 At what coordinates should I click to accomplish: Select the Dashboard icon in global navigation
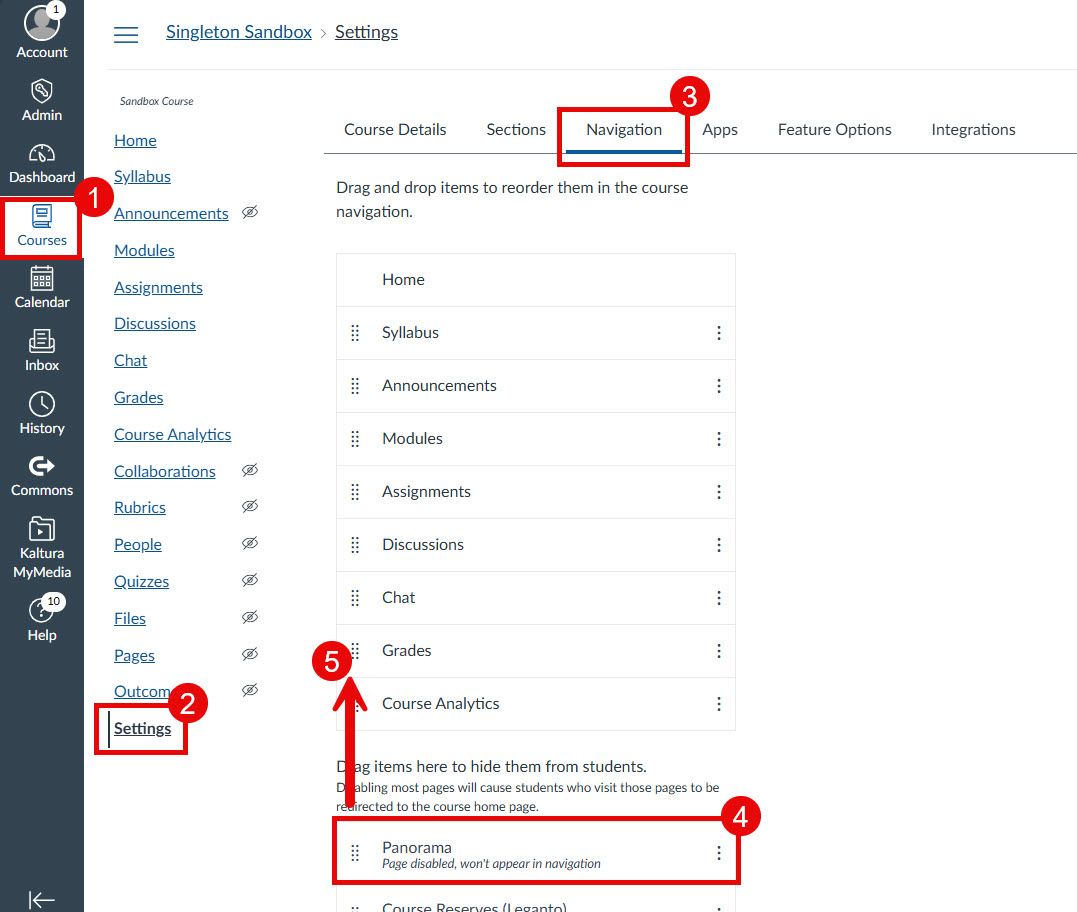pyautogui.click(x=41, y=155)
